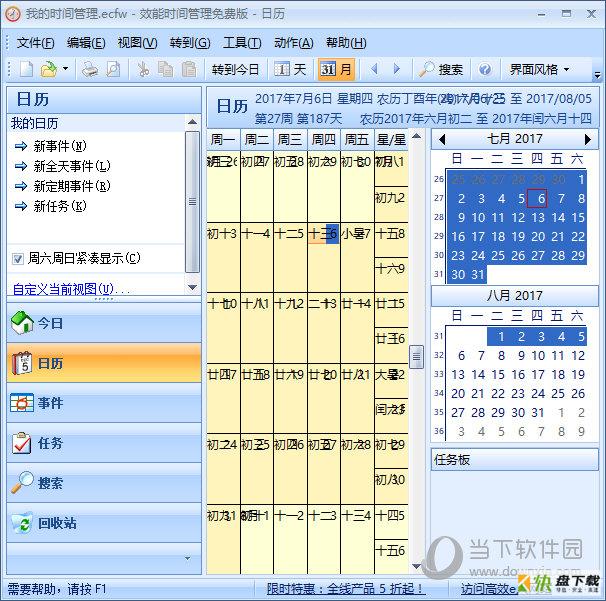Switch to 月 month view
The height and width of the screenshot is (601, 606).
tap(336, 70)
